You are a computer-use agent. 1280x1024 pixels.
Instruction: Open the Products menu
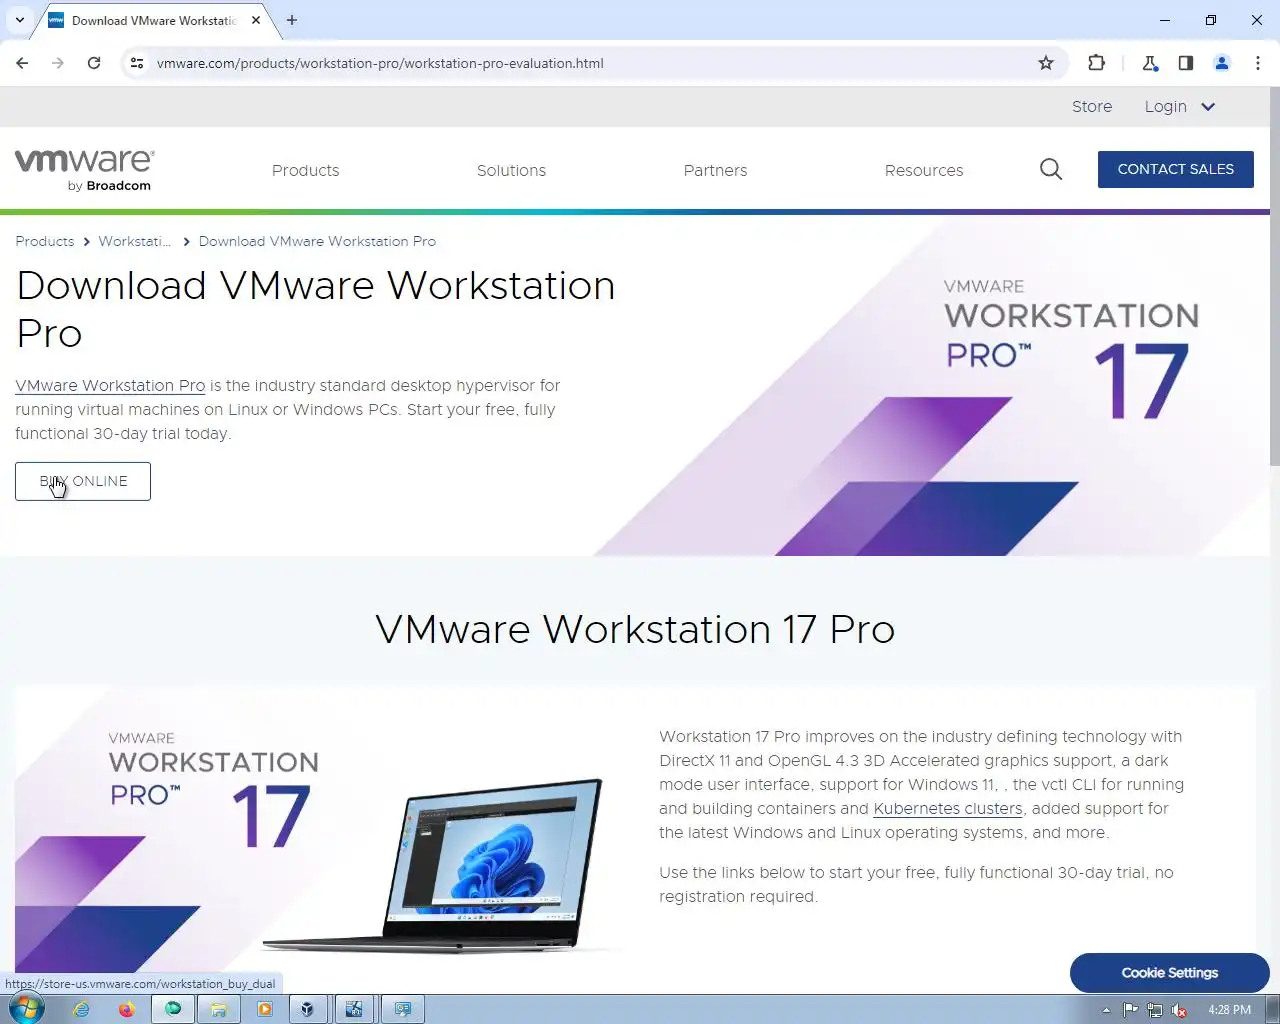click(x=306, y=170)
